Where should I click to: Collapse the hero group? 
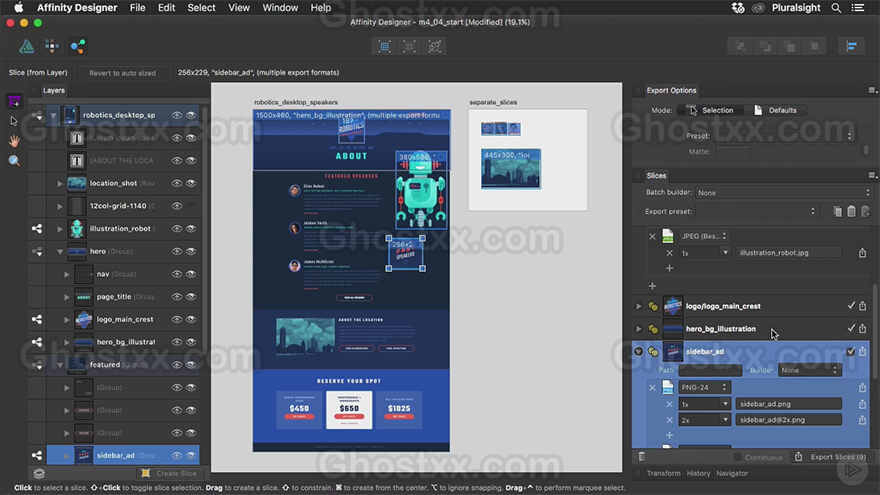pos(59,252)
